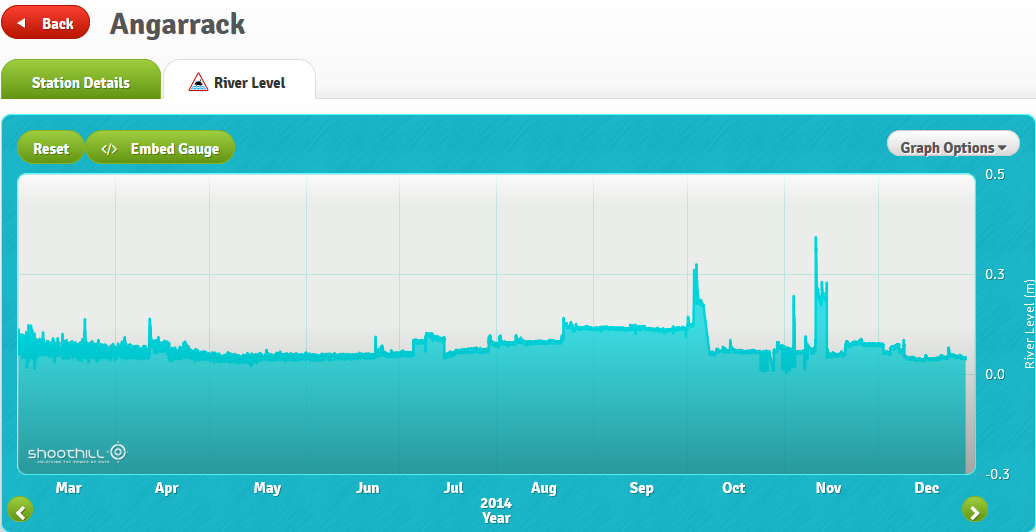
Task: Click the embed code brackets icon
Action: [110, 148]
